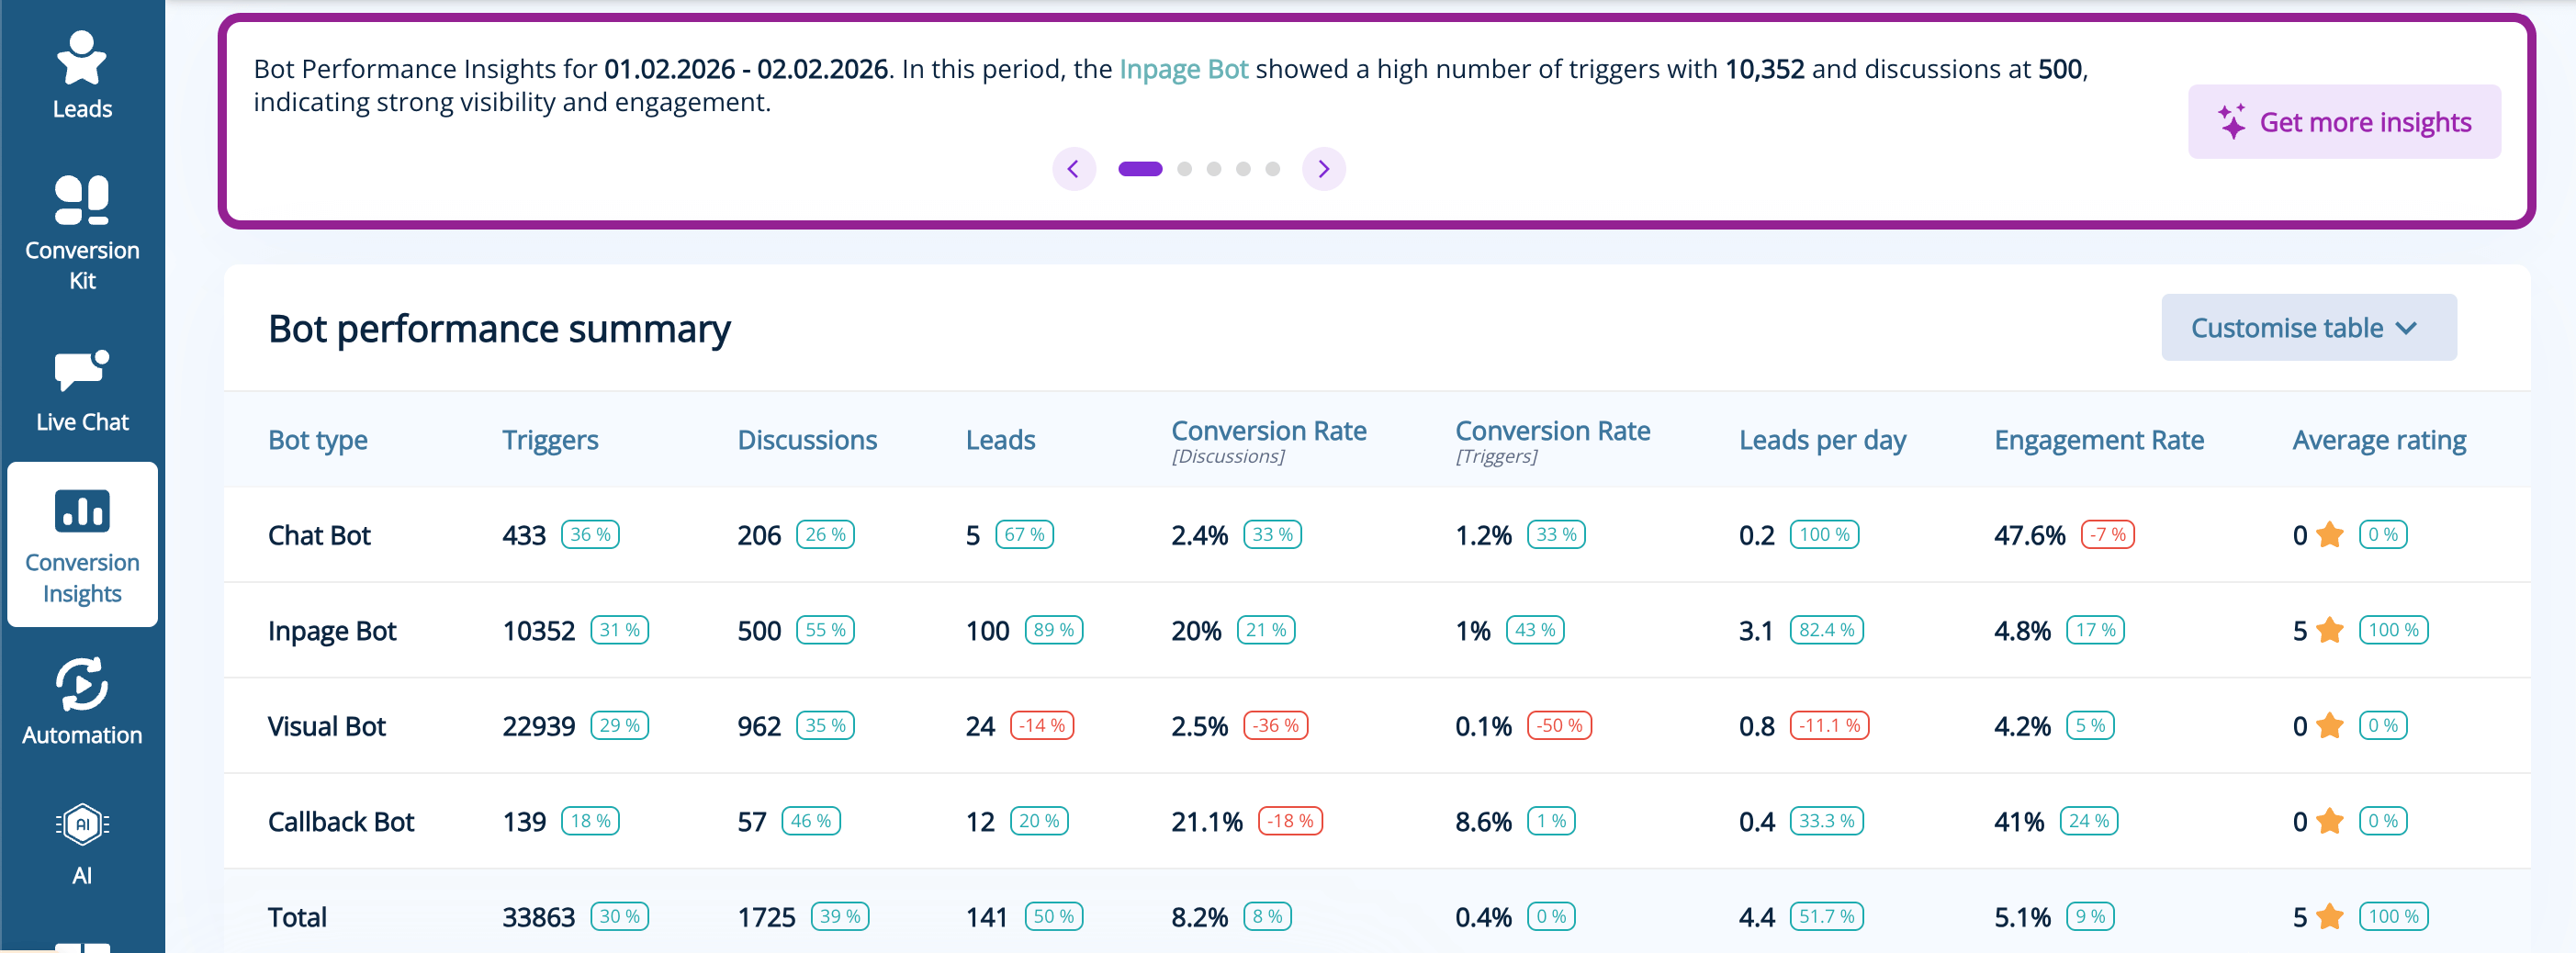Open the Conversion Kit sidebar icon
Screen dimensions: 2576x953
[82, 232]
